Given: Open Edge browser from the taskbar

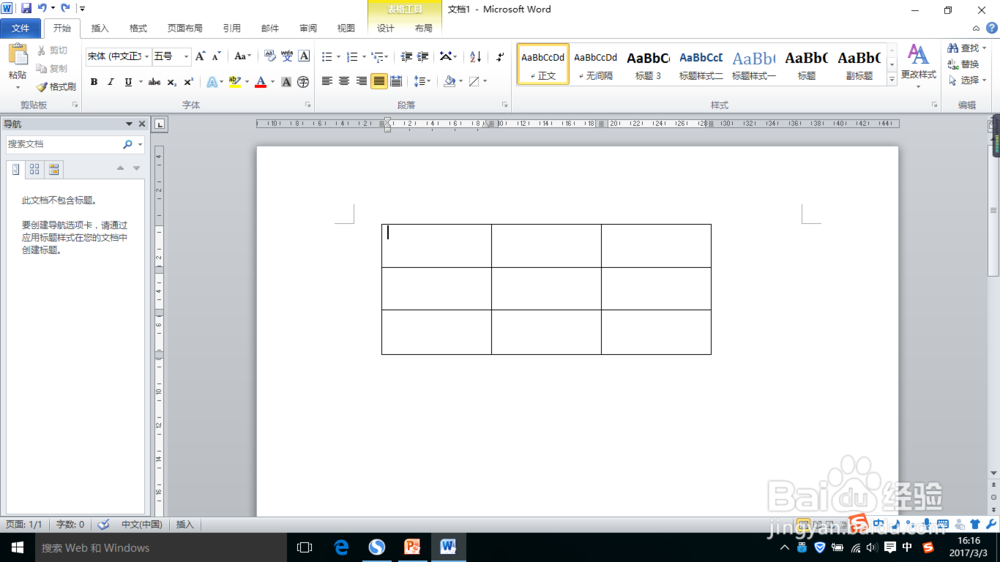Looking at the screenshot, I should point(341,547).
